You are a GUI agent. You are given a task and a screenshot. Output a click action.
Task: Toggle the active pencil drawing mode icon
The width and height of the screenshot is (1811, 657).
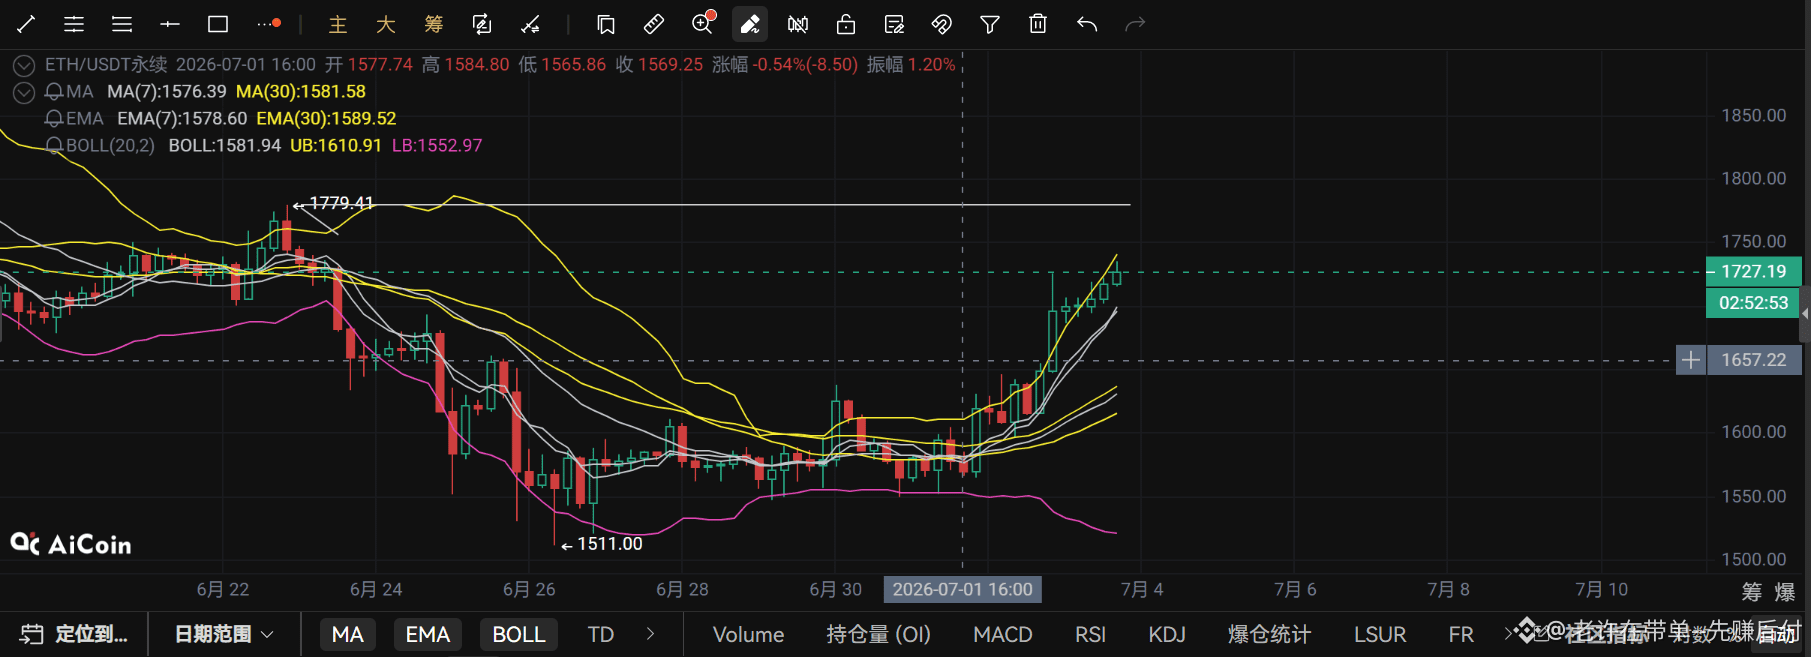click(x=750, y=24)
